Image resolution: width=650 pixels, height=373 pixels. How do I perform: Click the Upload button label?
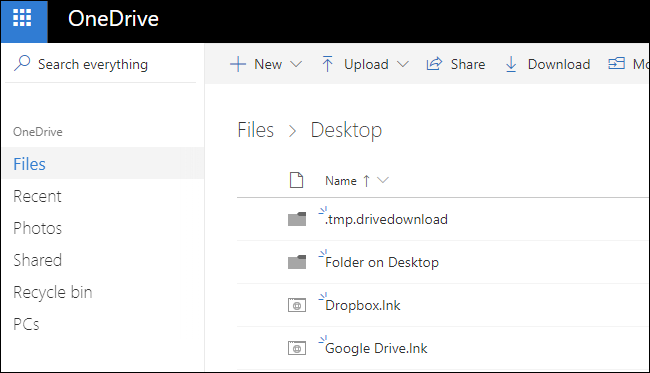pyautogui.click(x=366, y=65)
